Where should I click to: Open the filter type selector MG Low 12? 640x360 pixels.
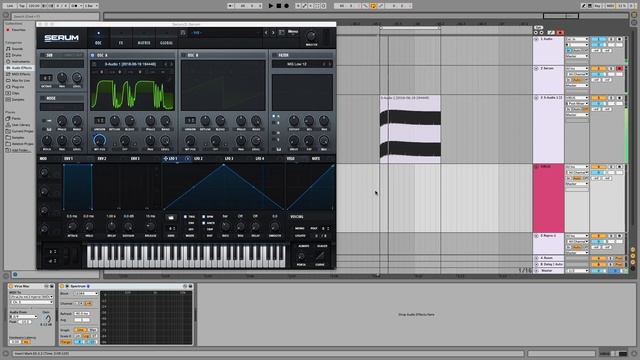[x=297, y=64]
